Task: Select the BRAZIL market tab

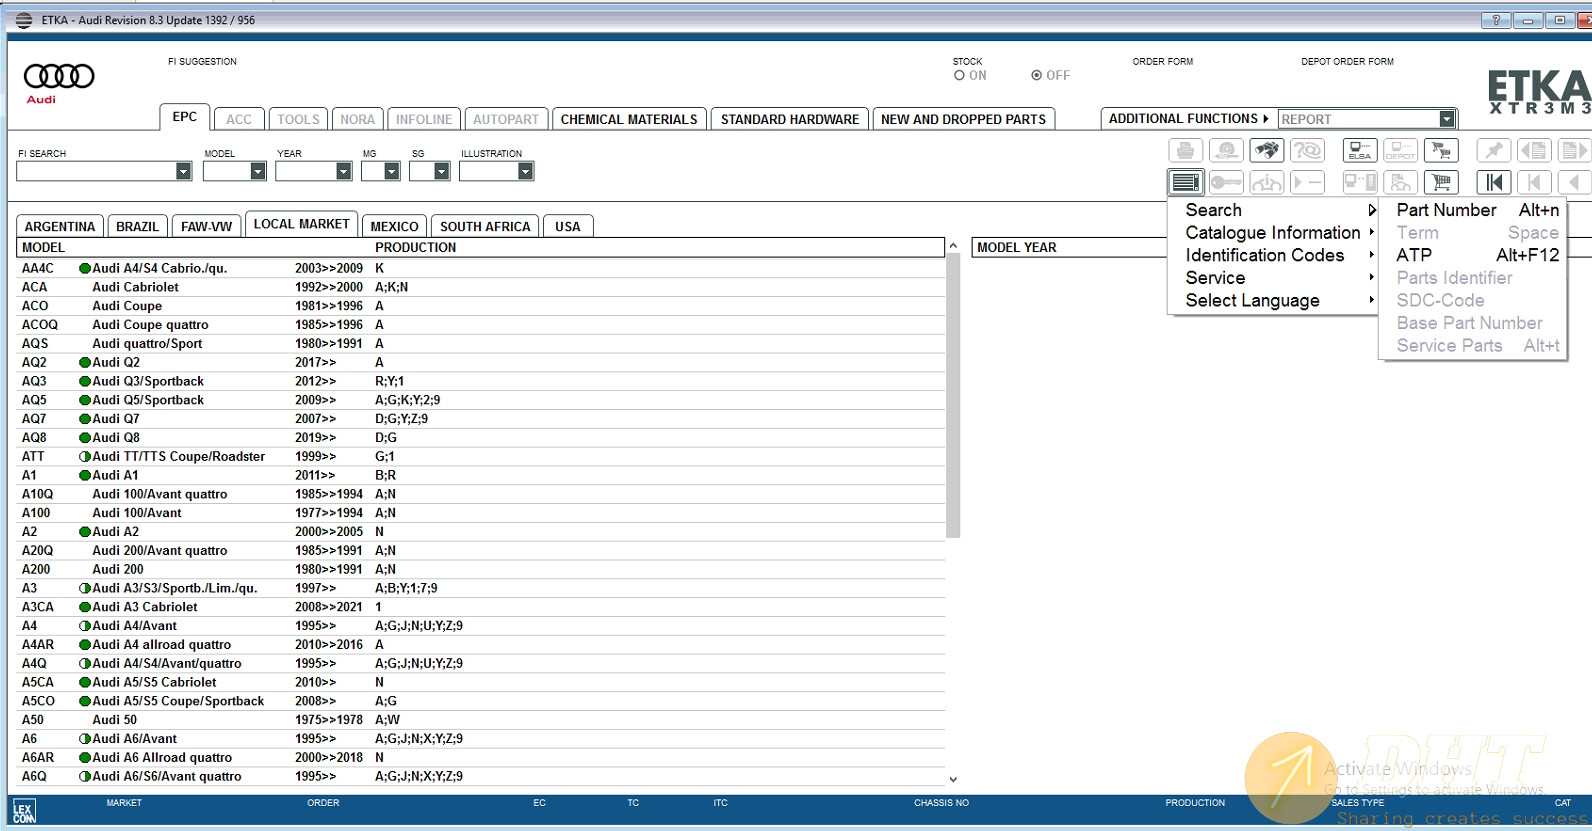Action: pos(137,226)
